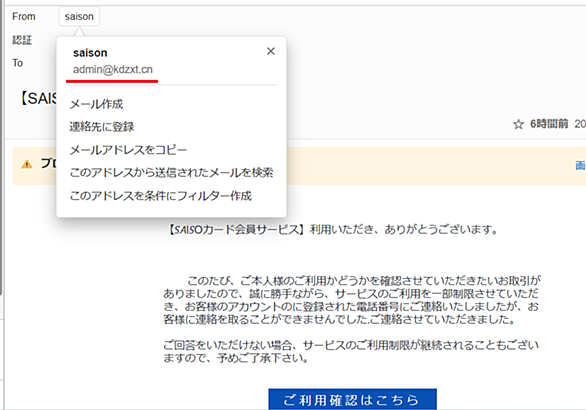Click the paragraph starting このたび

click(352, 300)
